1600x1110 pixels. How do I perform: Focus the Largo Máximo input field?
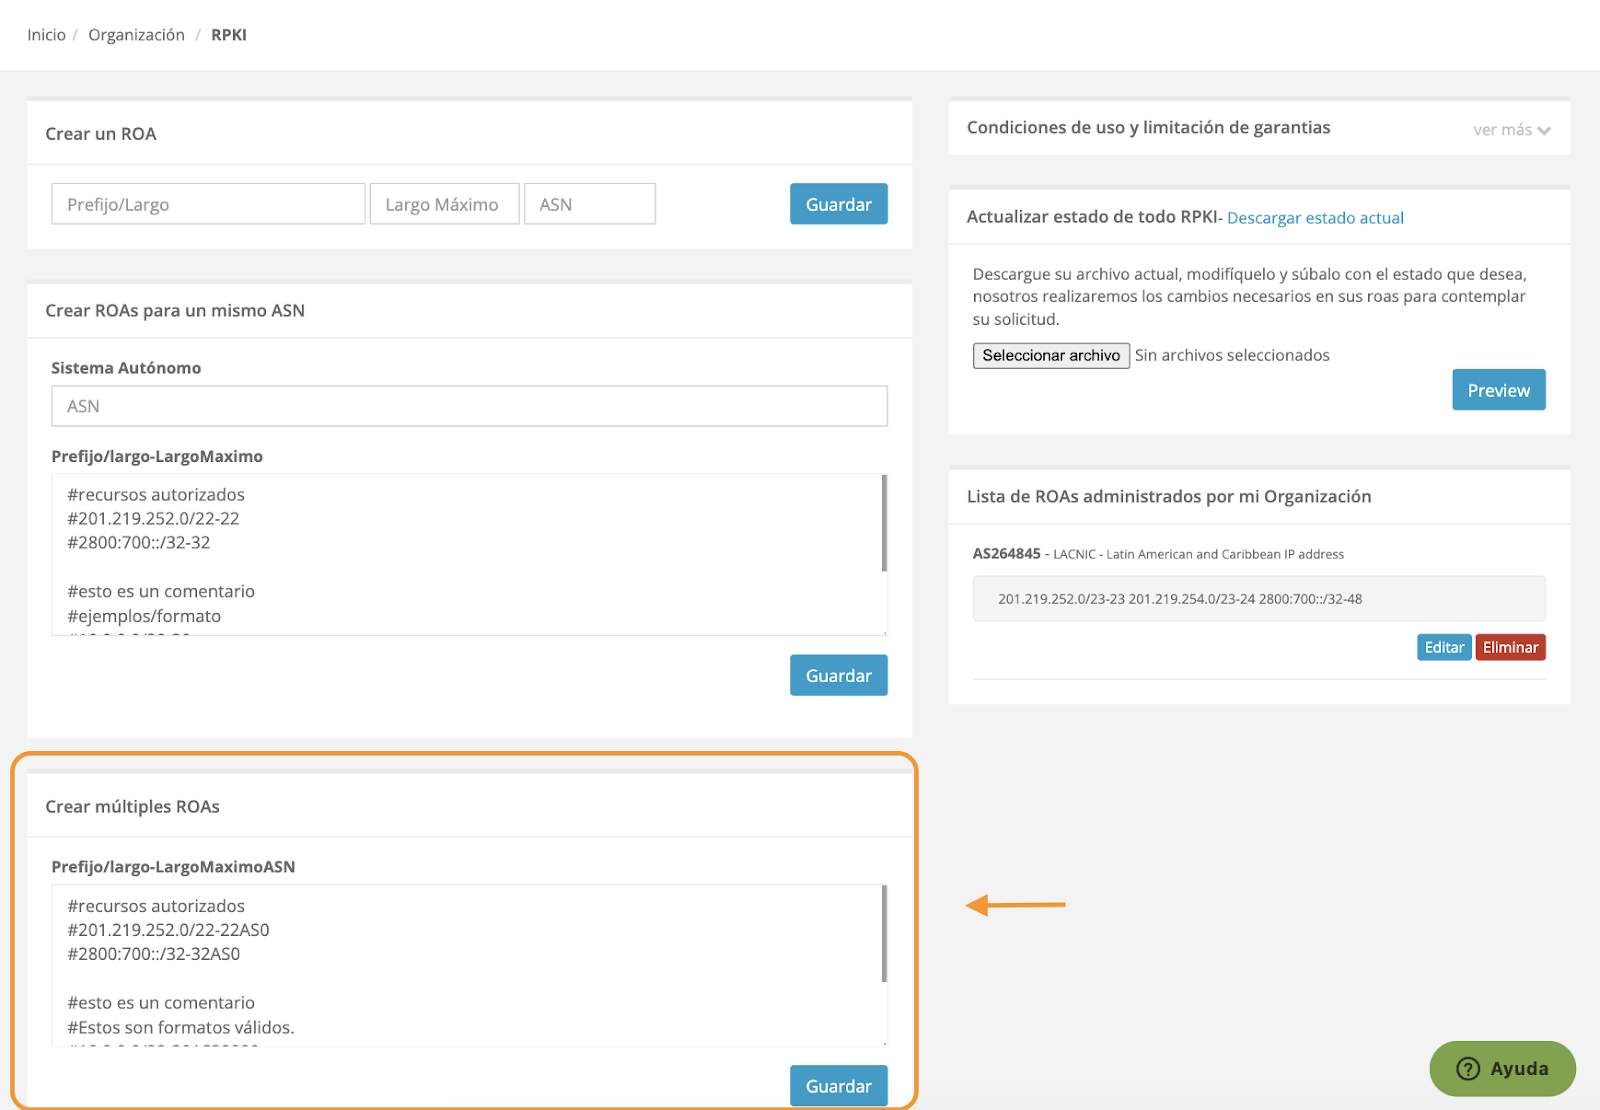444,204
